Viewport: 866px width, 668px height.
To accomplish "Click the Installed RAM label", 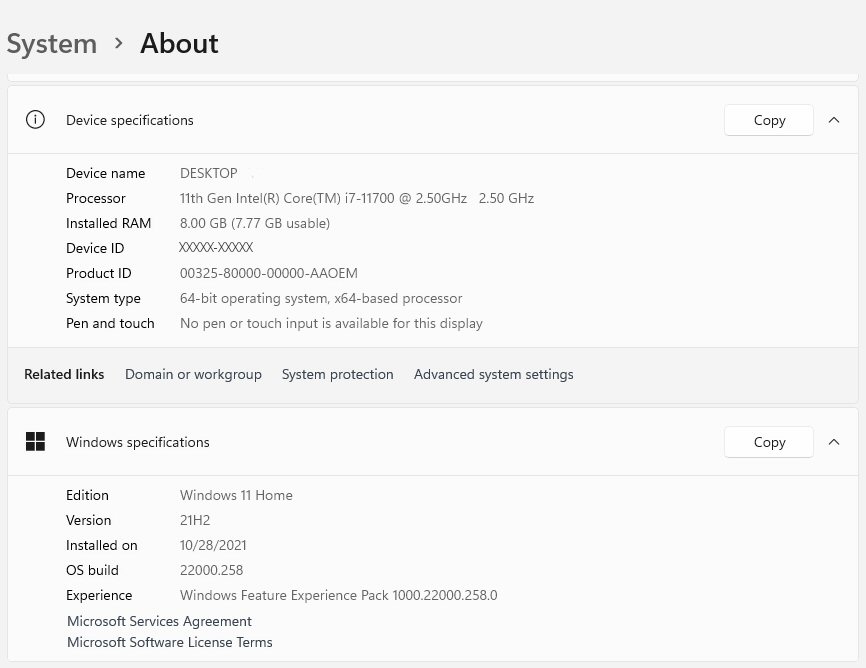I will click(x=108, y=223).
